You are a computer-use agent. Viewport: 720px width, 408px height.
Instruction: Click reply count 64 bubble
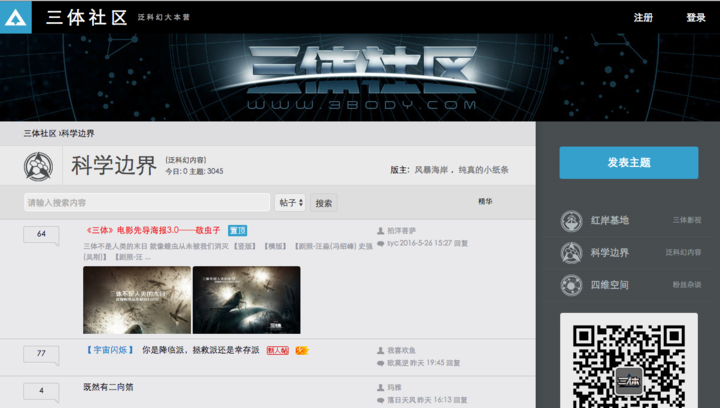[x=41, y=235]
